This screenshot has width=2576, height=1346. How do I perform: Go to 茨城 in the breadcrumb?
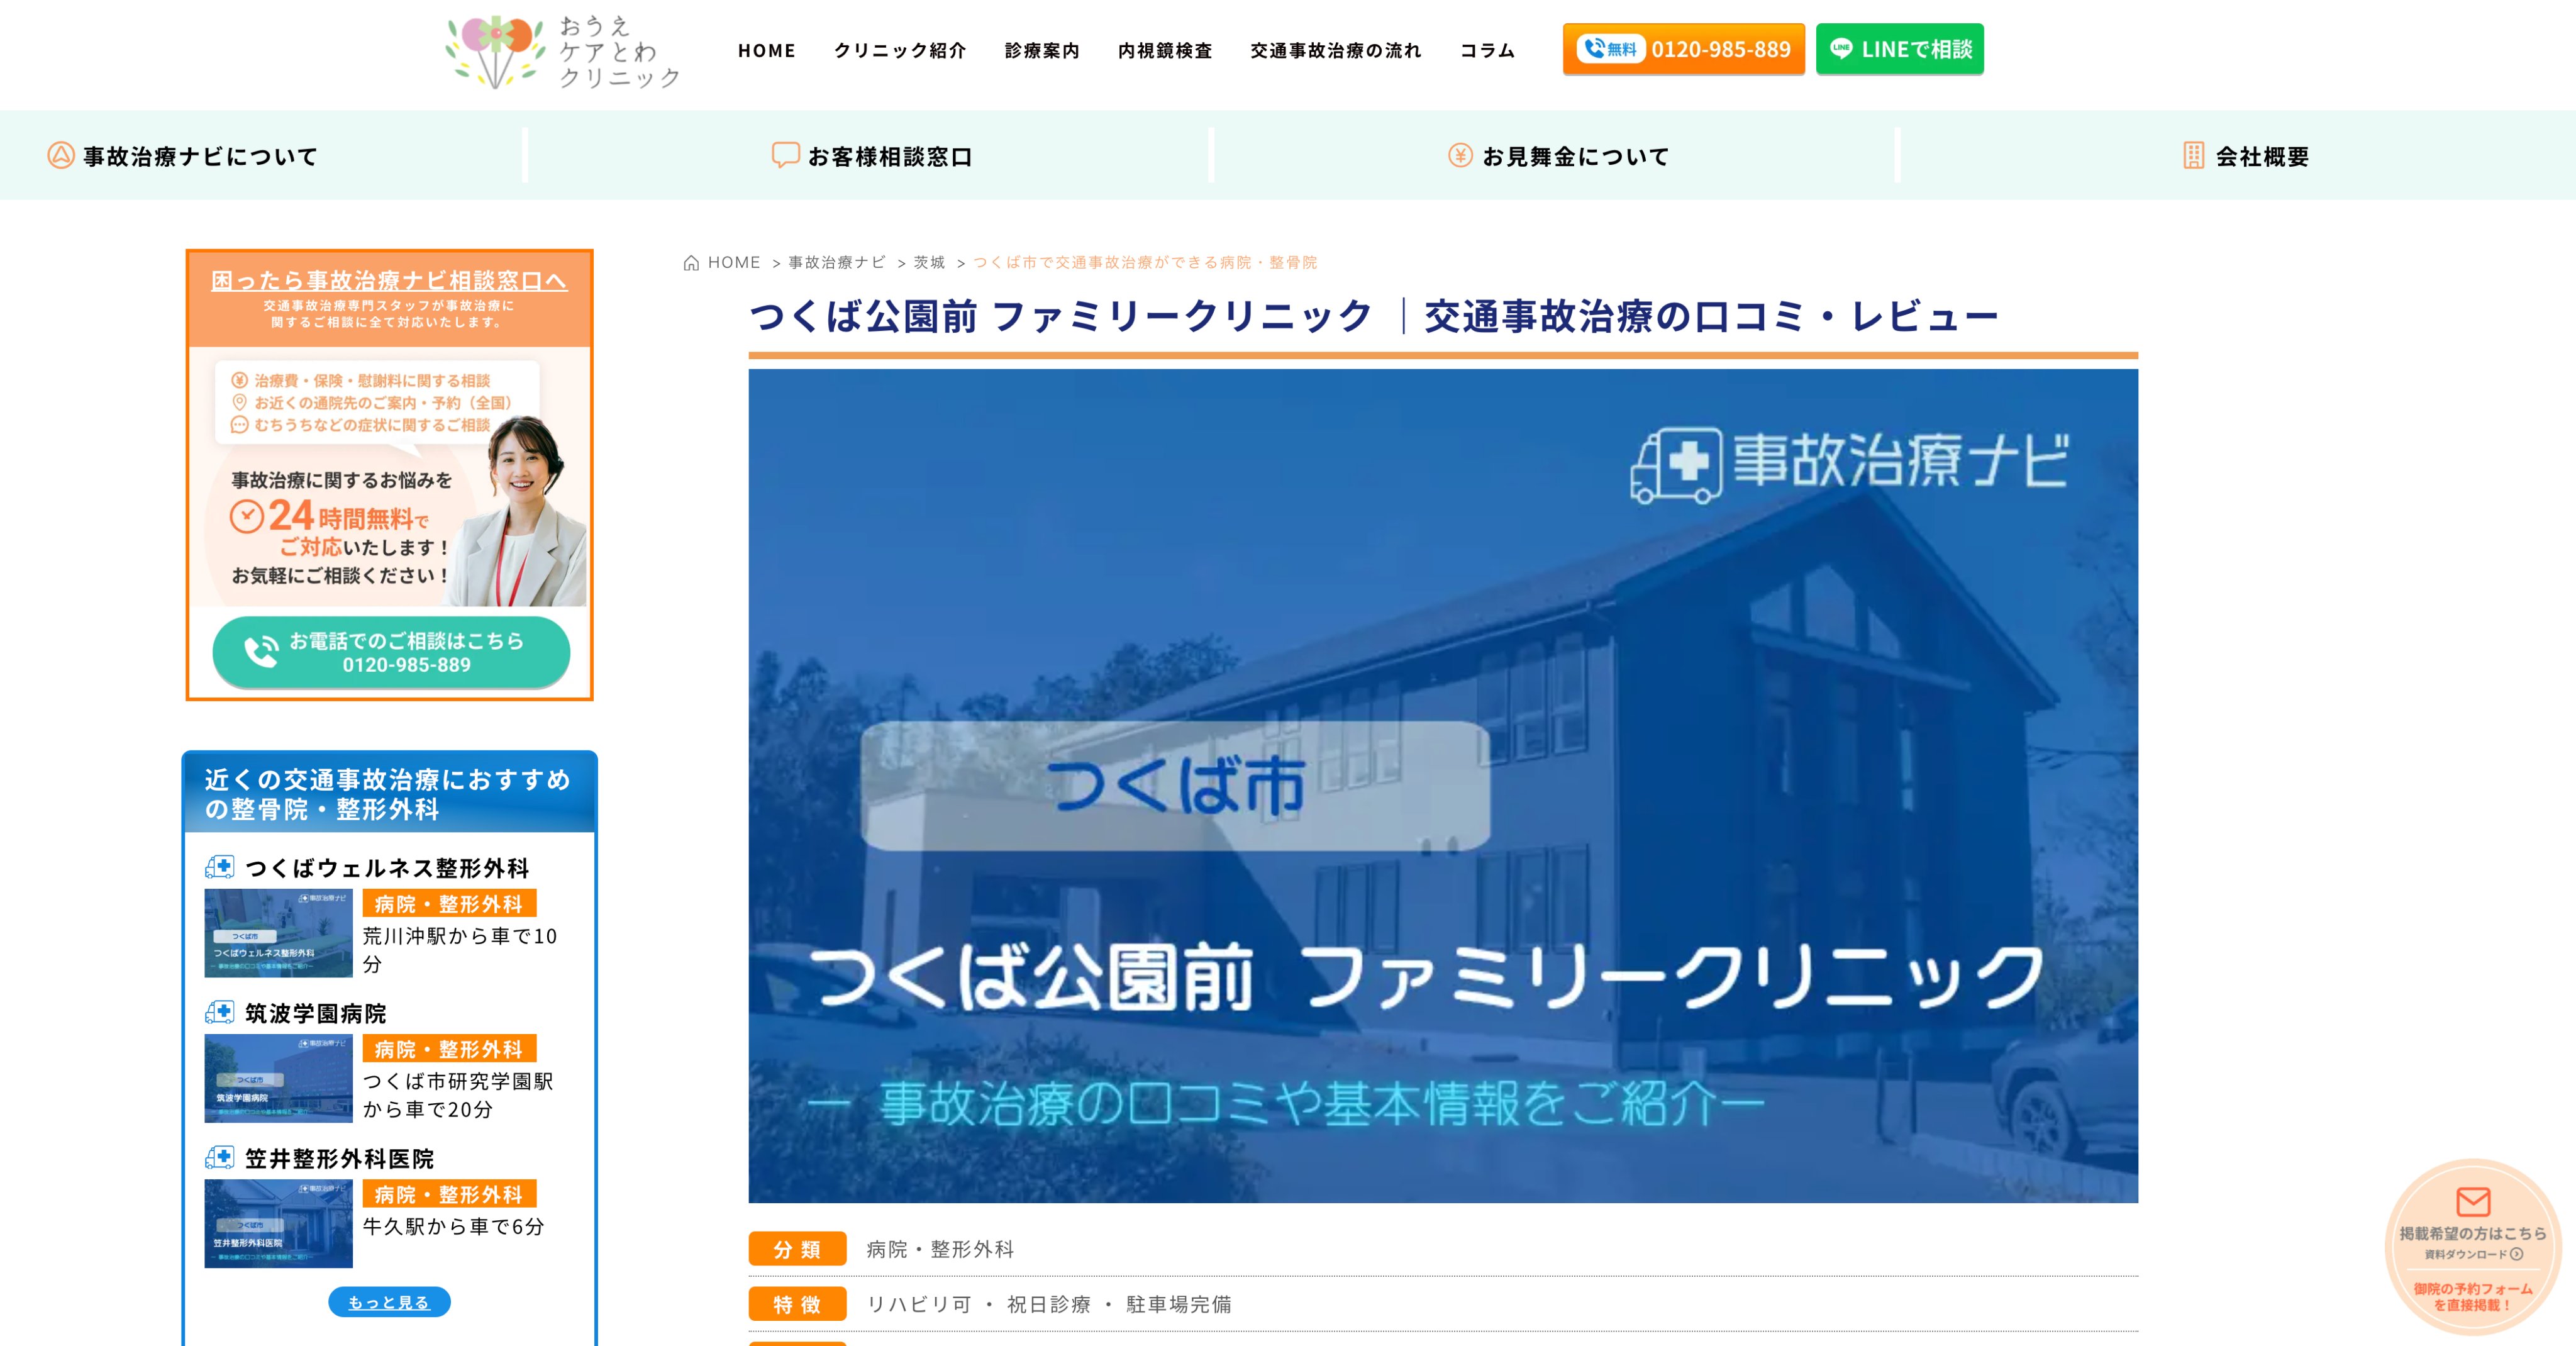[x=929, y=263]
